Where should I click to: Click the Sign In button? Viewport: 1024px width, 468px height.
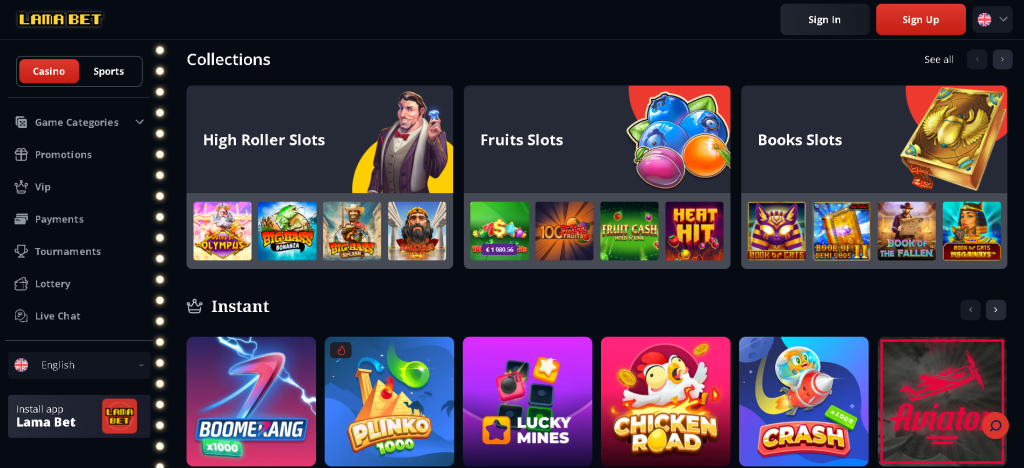point(825,20)
